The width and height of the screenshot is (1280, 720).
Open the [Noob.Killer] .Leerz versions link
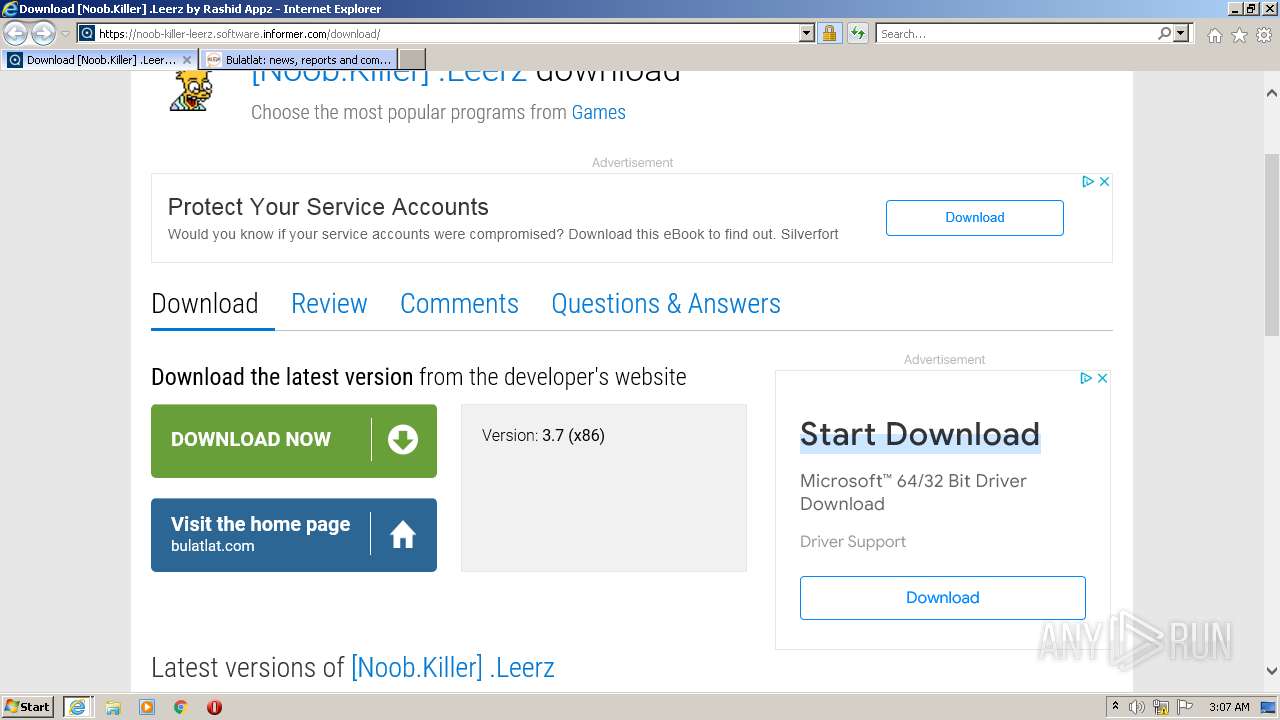coord(452,667)
